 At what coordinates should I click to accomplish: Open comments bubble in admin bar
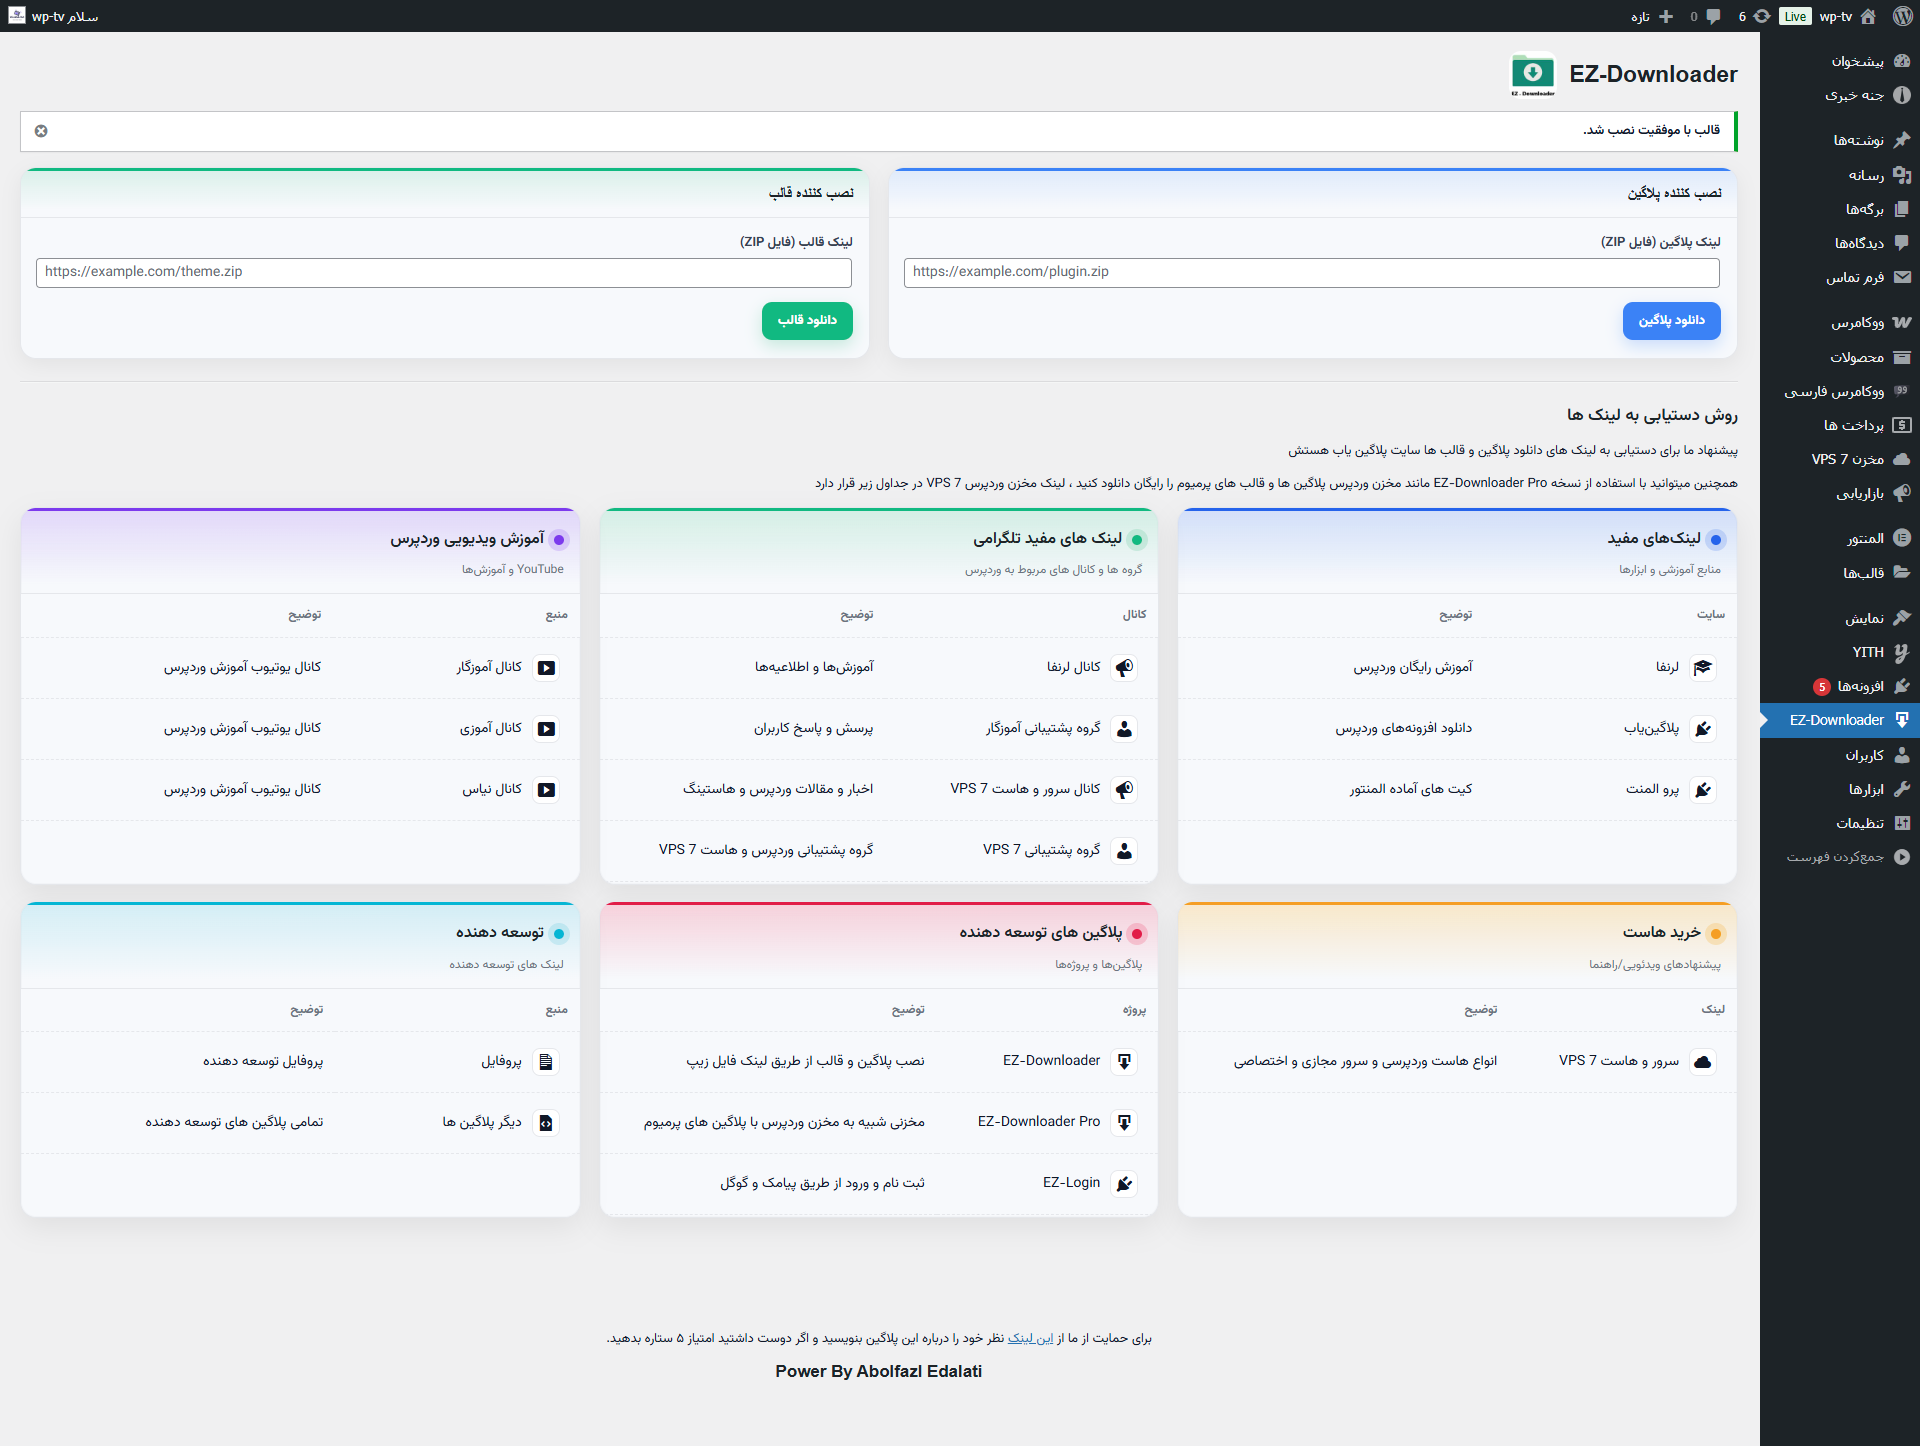pos(1713,16)
